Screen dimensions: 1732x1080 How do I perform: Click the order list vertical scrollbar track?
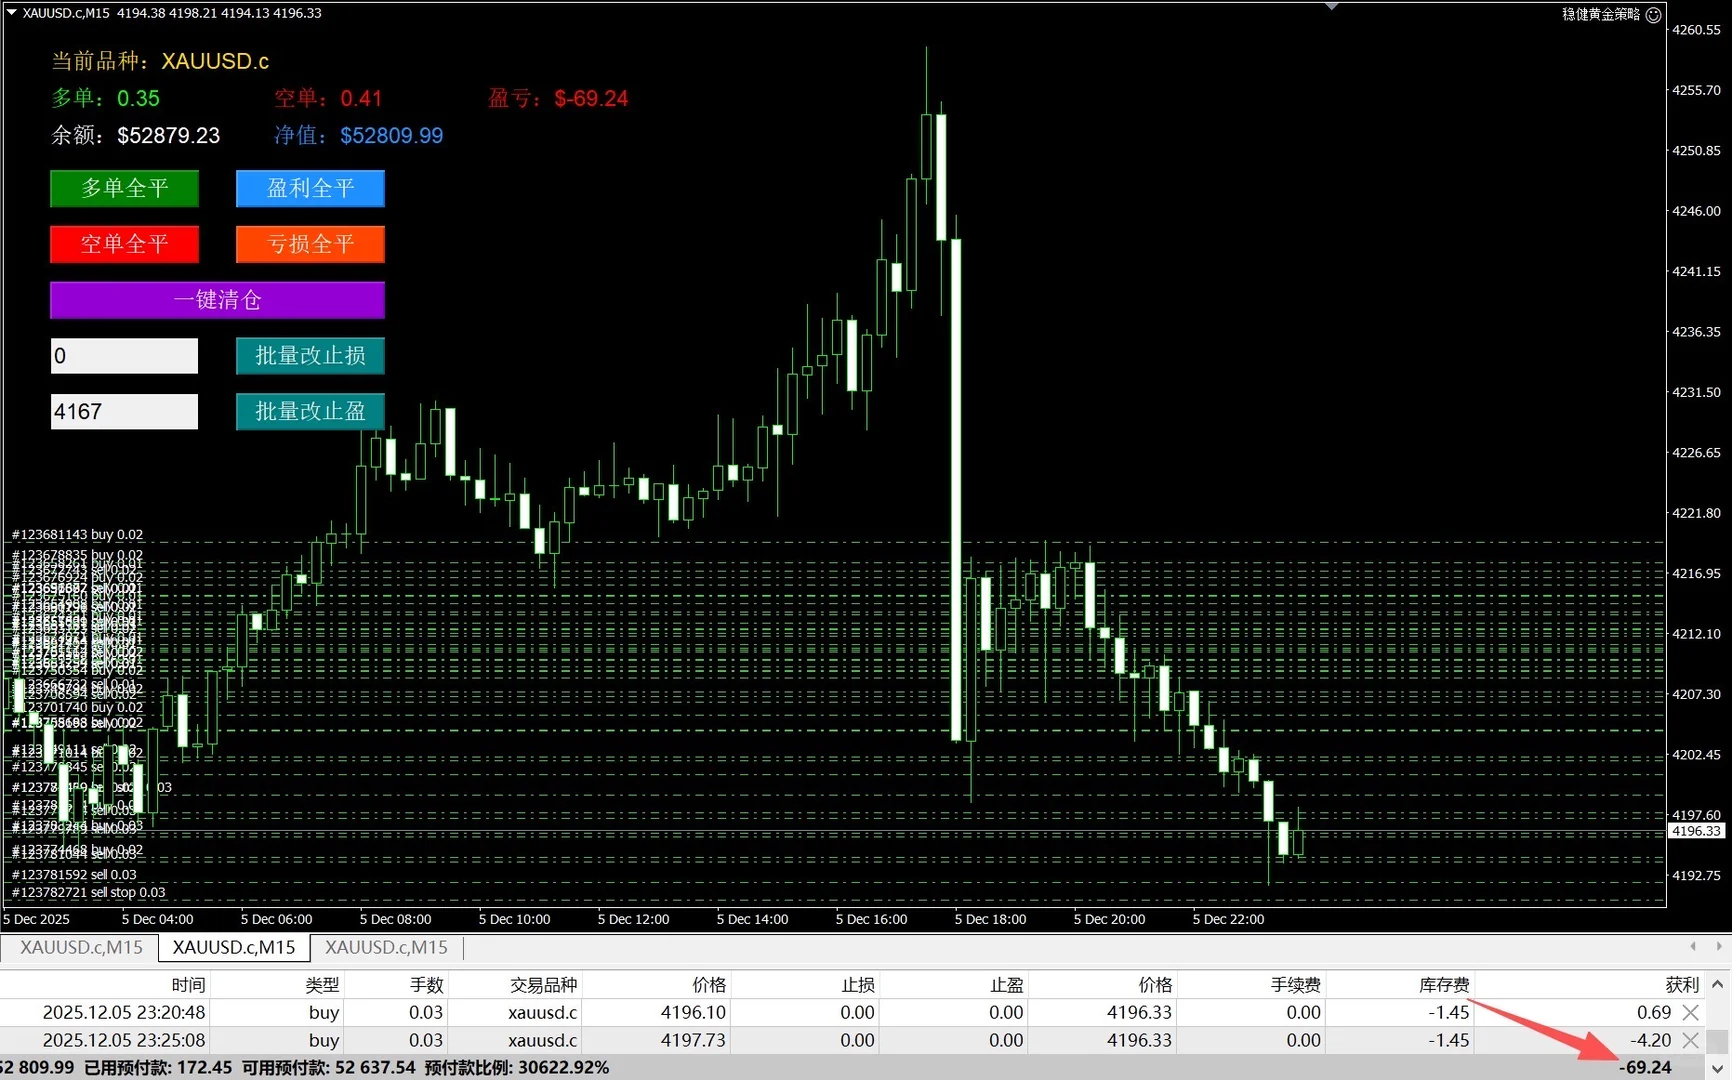1717,1027
